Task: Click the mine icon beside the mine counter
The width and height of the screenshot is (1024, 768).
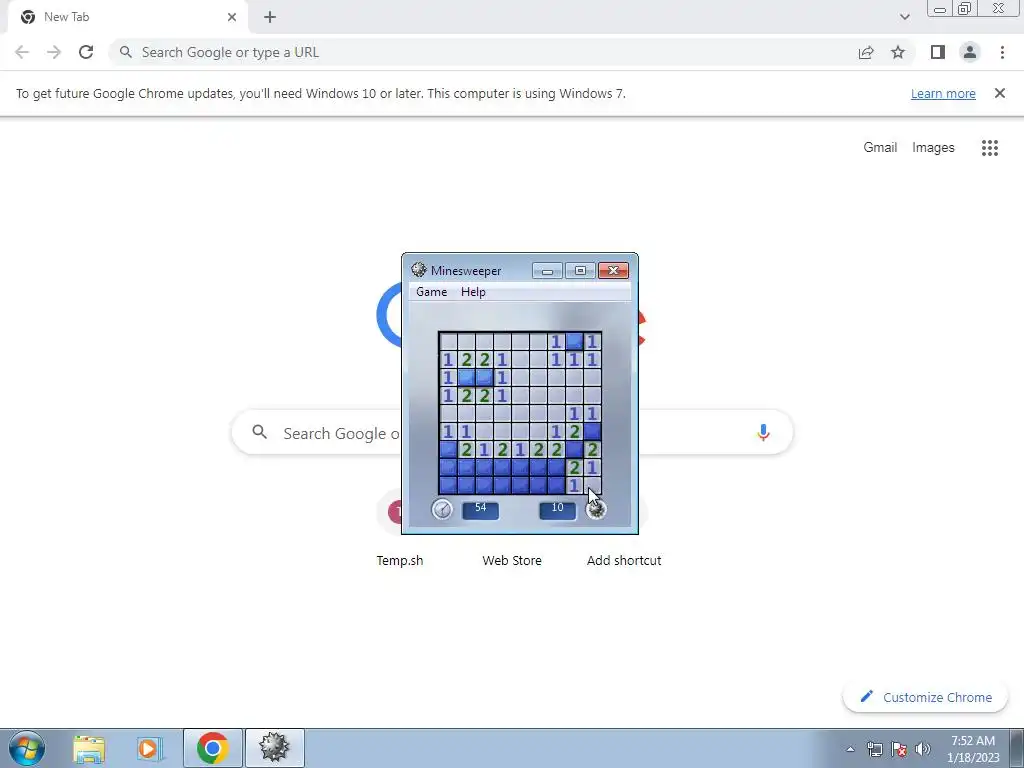Action: [x=596, y=509]
